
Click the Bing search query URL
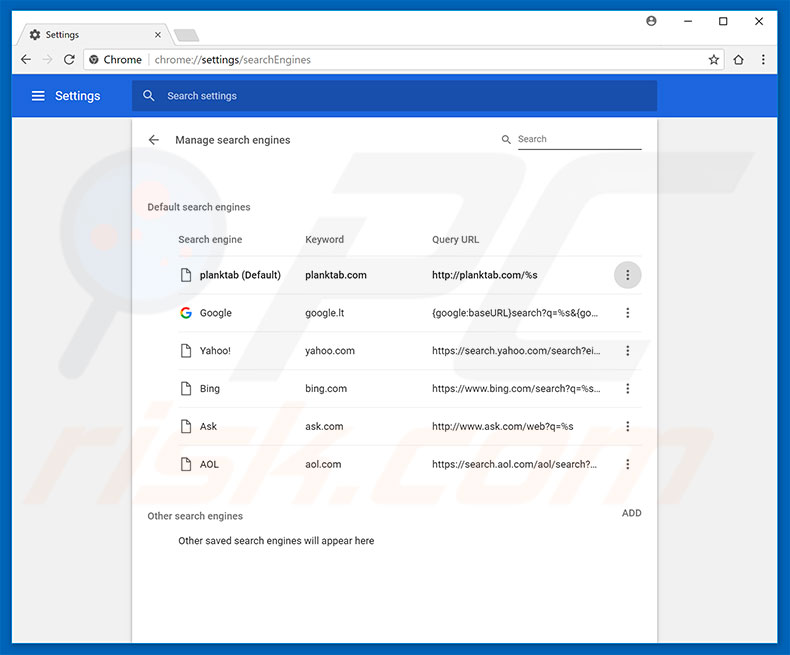click(x=516, y=388)
